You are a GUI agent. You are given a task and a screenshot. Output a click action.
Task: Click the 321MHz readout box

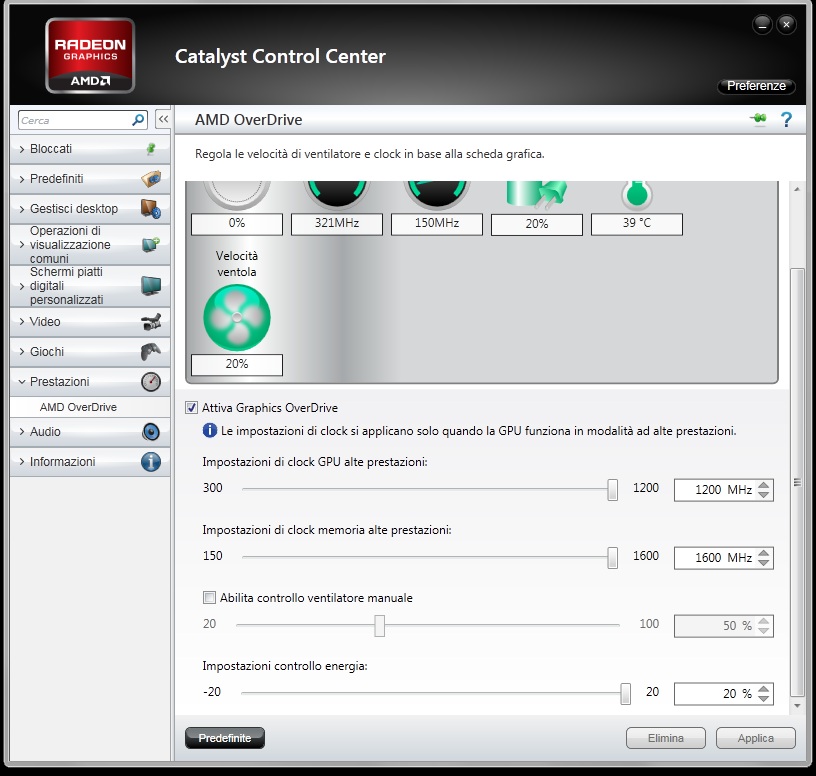(x=337, y=224)
